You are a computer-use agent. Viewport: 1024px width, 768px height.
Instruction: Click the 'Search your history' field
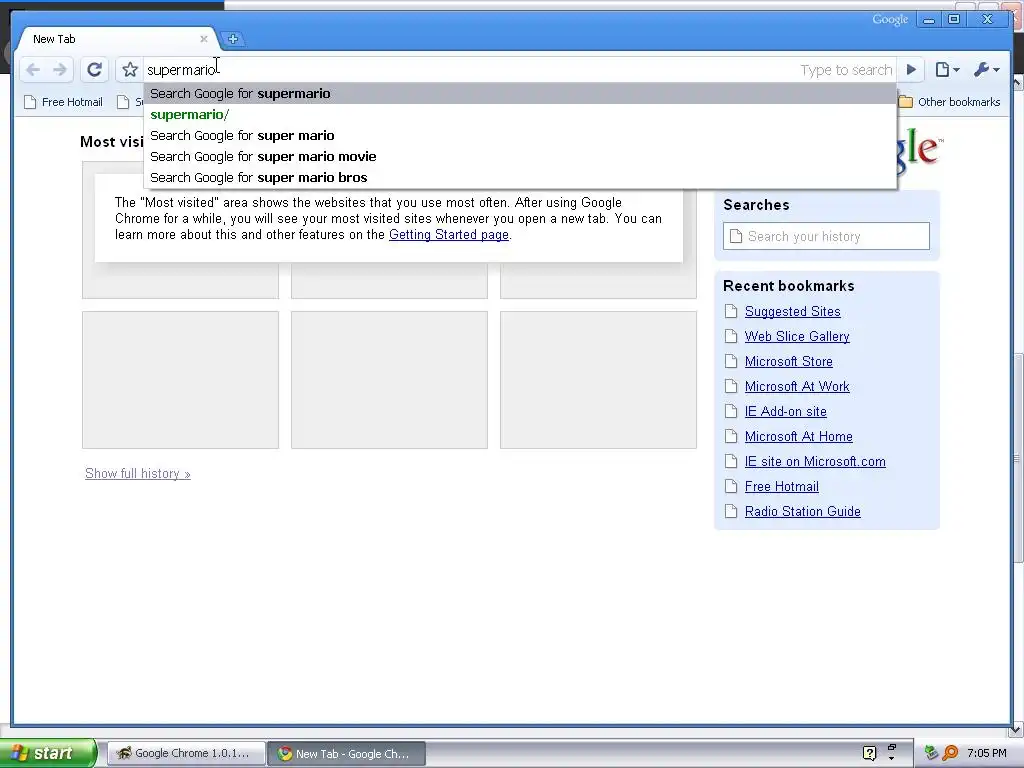[x=826, y=236]
